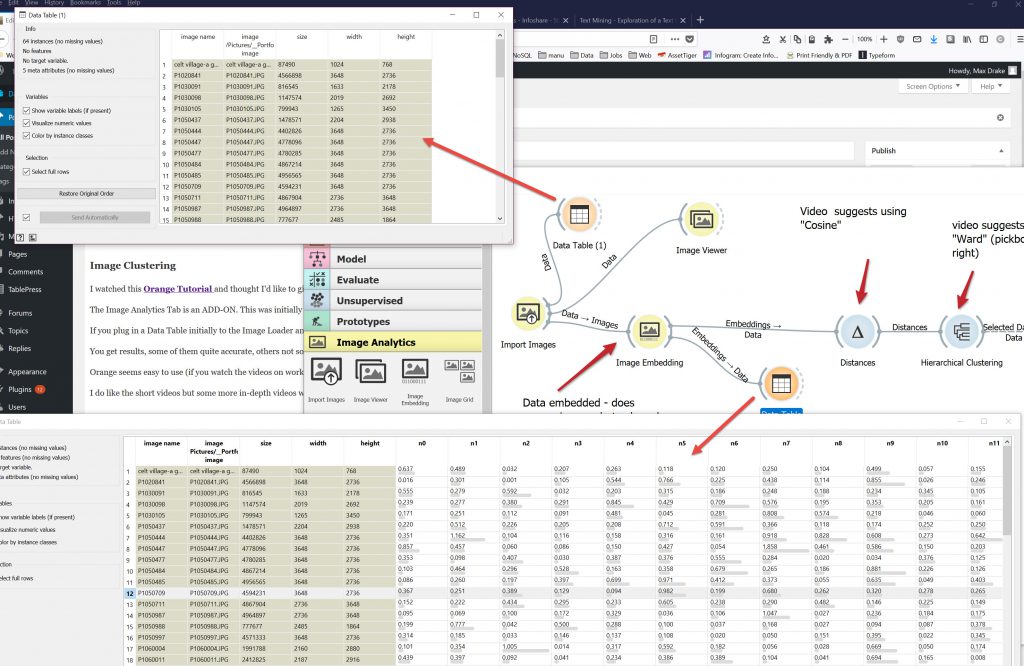Select the Image Embedding node on canvas

click(647, 331)
